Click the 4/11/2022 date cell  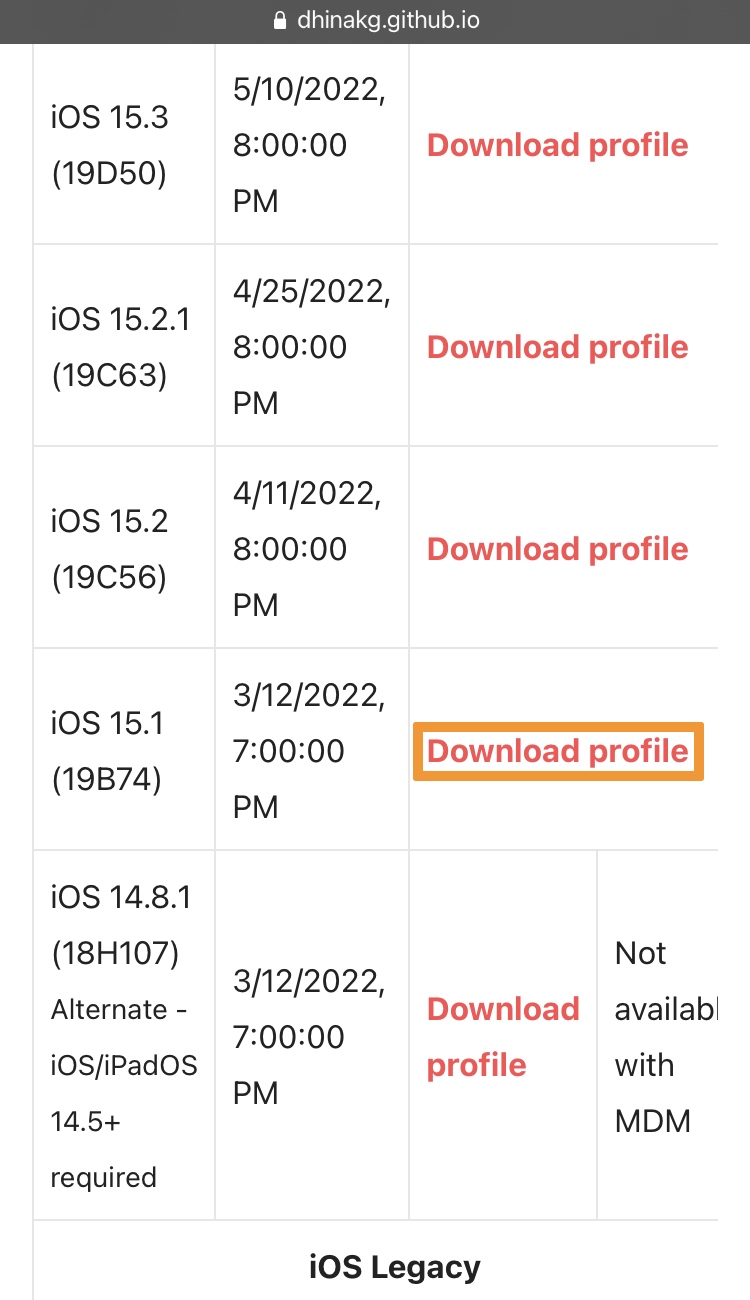(306, 549)
